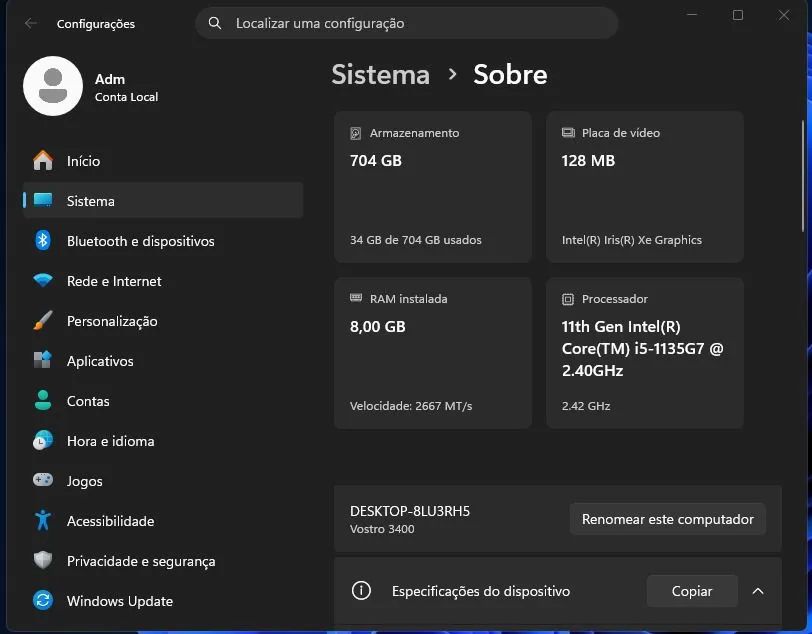This screenshot has height=634, width=812.
Task: Click the Placa de vídeo card icon
Action: coord(568,133)
